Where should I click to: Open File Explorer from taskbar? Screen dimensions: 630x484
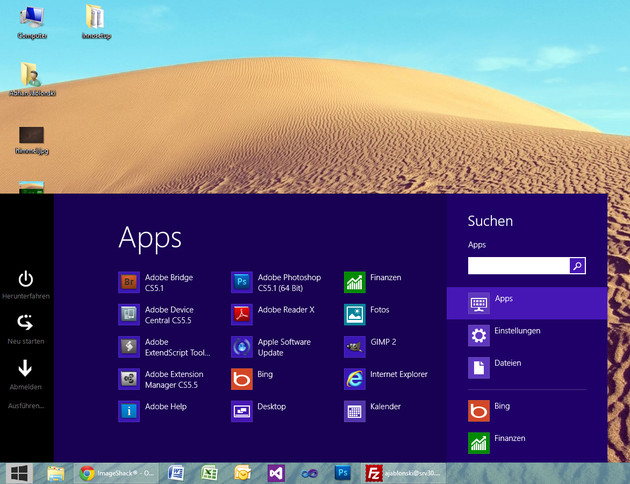tap(55, 474)
